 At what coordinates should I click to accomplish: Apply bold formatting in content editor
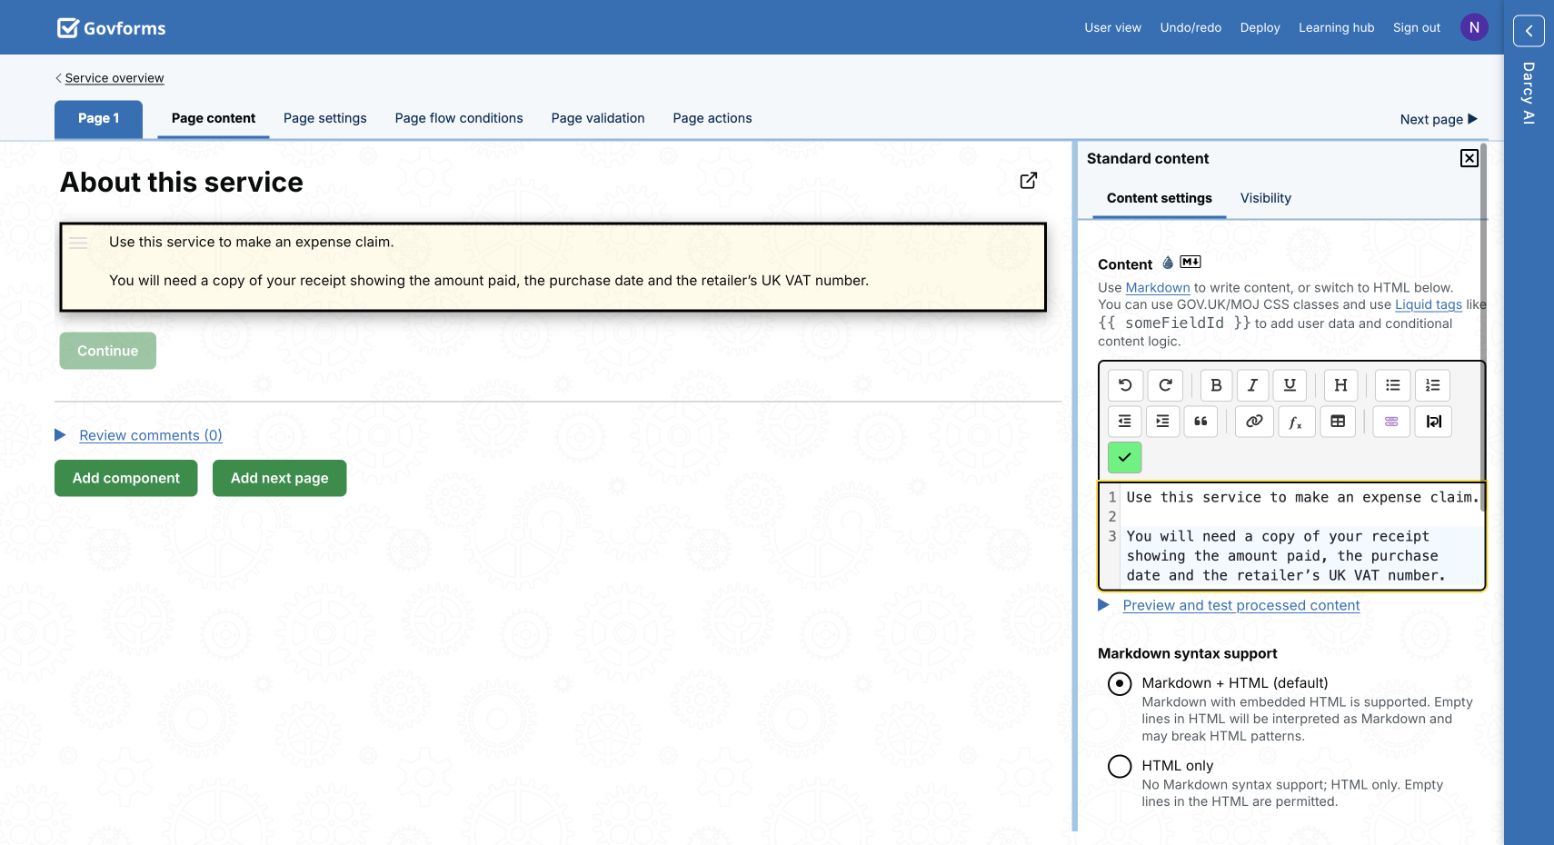[x=1216, y=385]
